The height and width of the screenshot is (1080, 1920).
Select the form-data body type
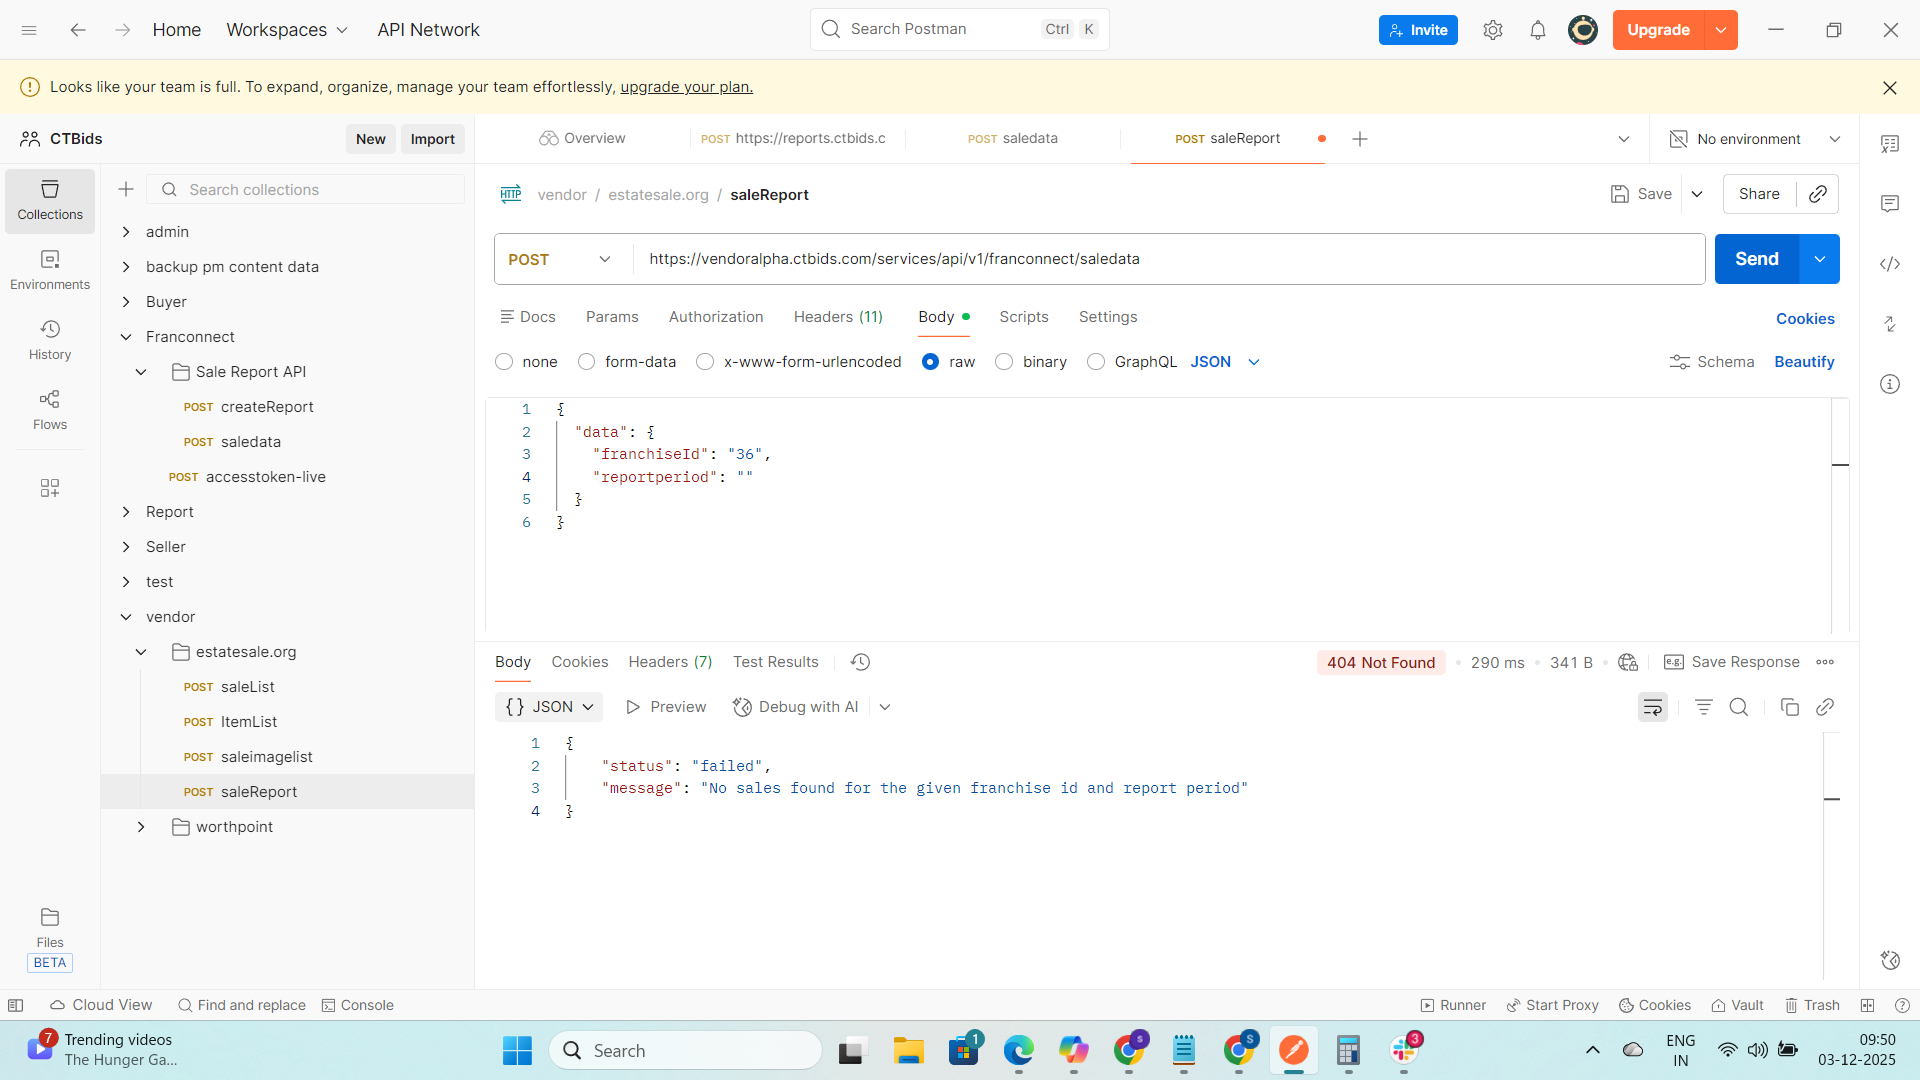(587, 362)
